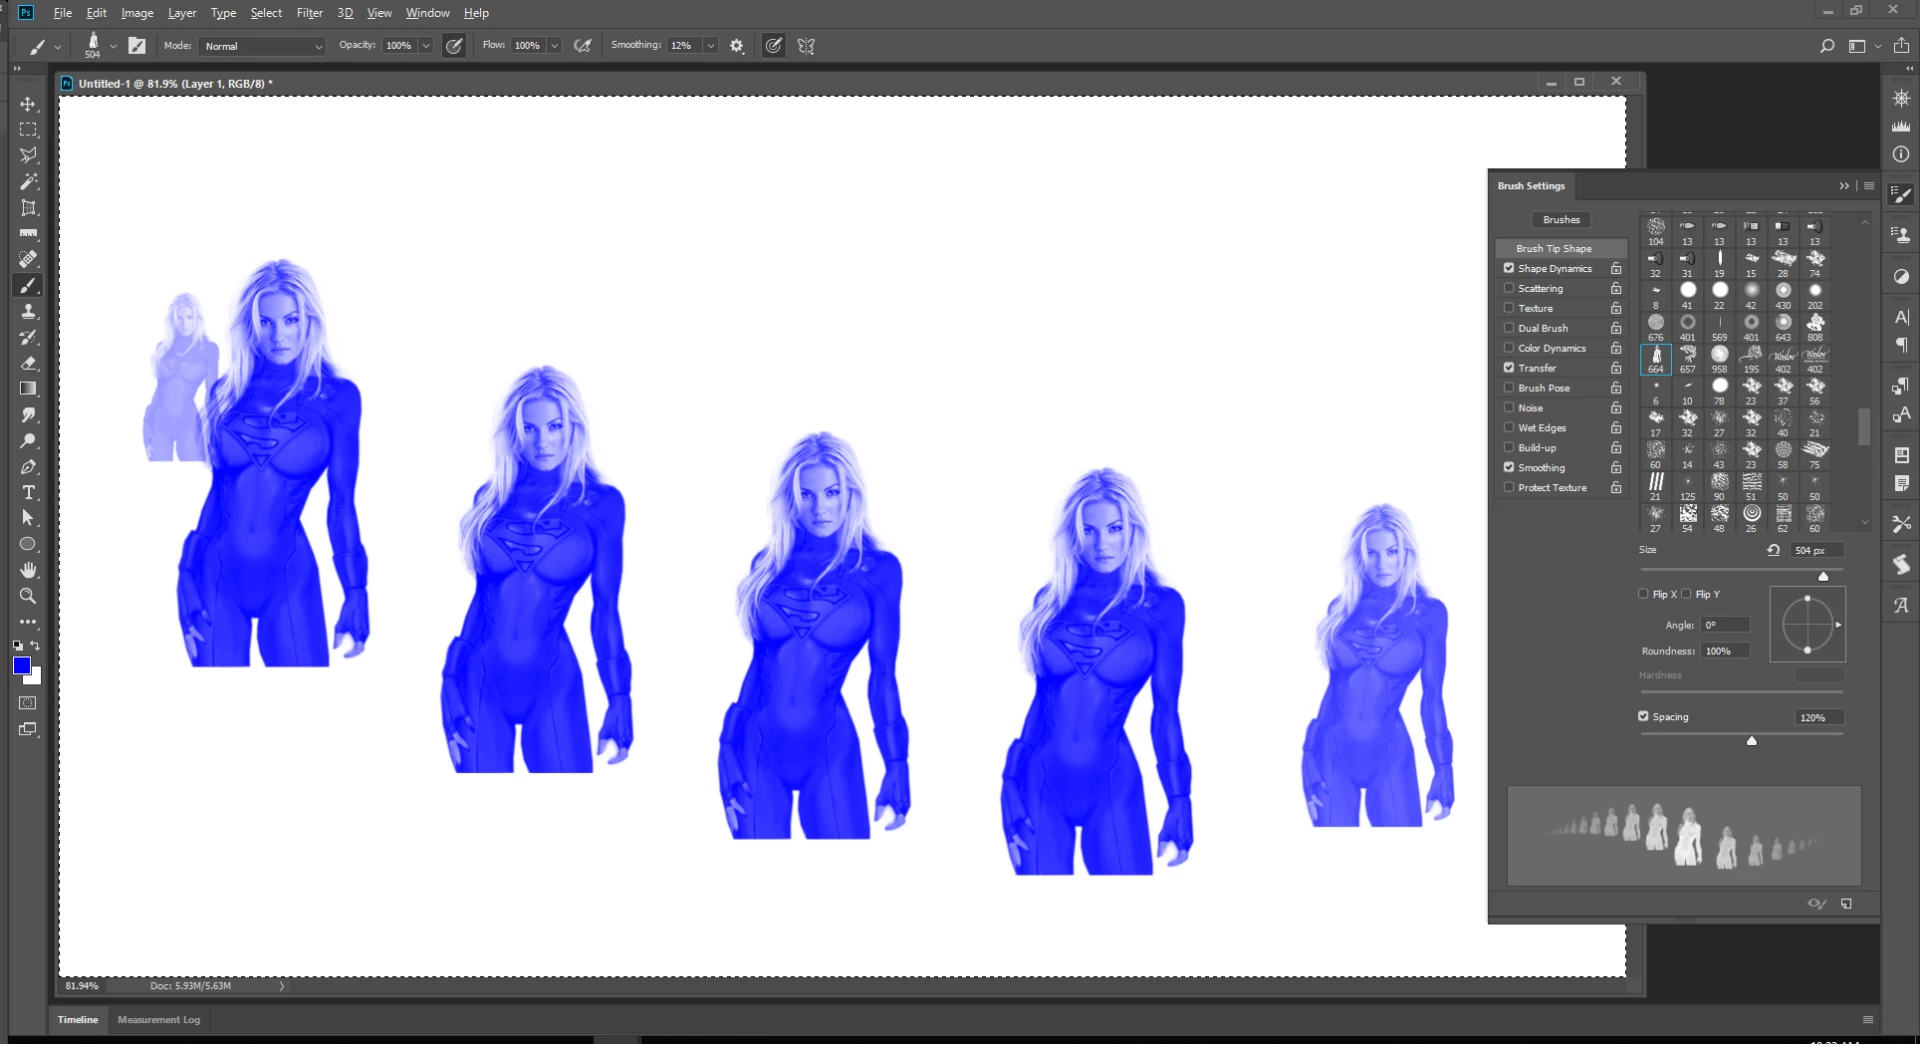Disable the Transfer checkbox
The image size is (1920, 1044).
tap(1509, 368)
